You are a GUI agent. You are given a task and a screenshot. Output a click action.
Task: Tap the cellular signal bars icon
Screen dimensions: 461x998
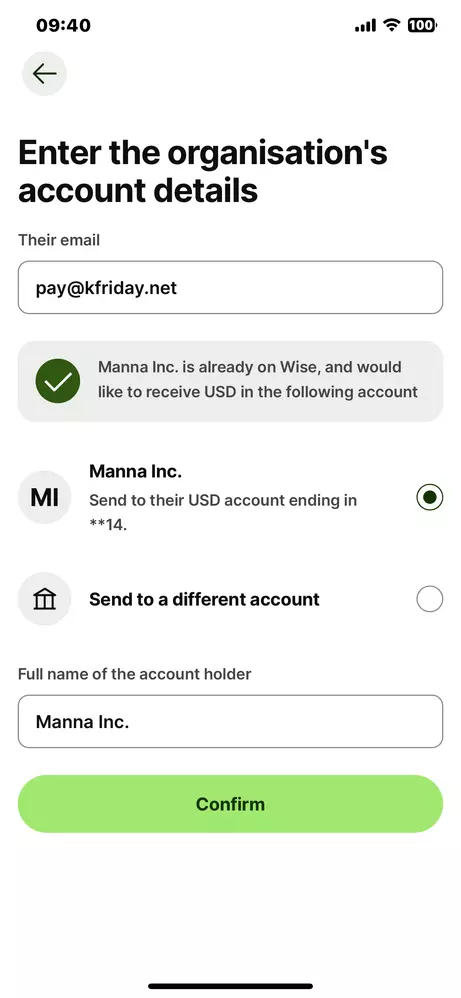pos(365,26)
